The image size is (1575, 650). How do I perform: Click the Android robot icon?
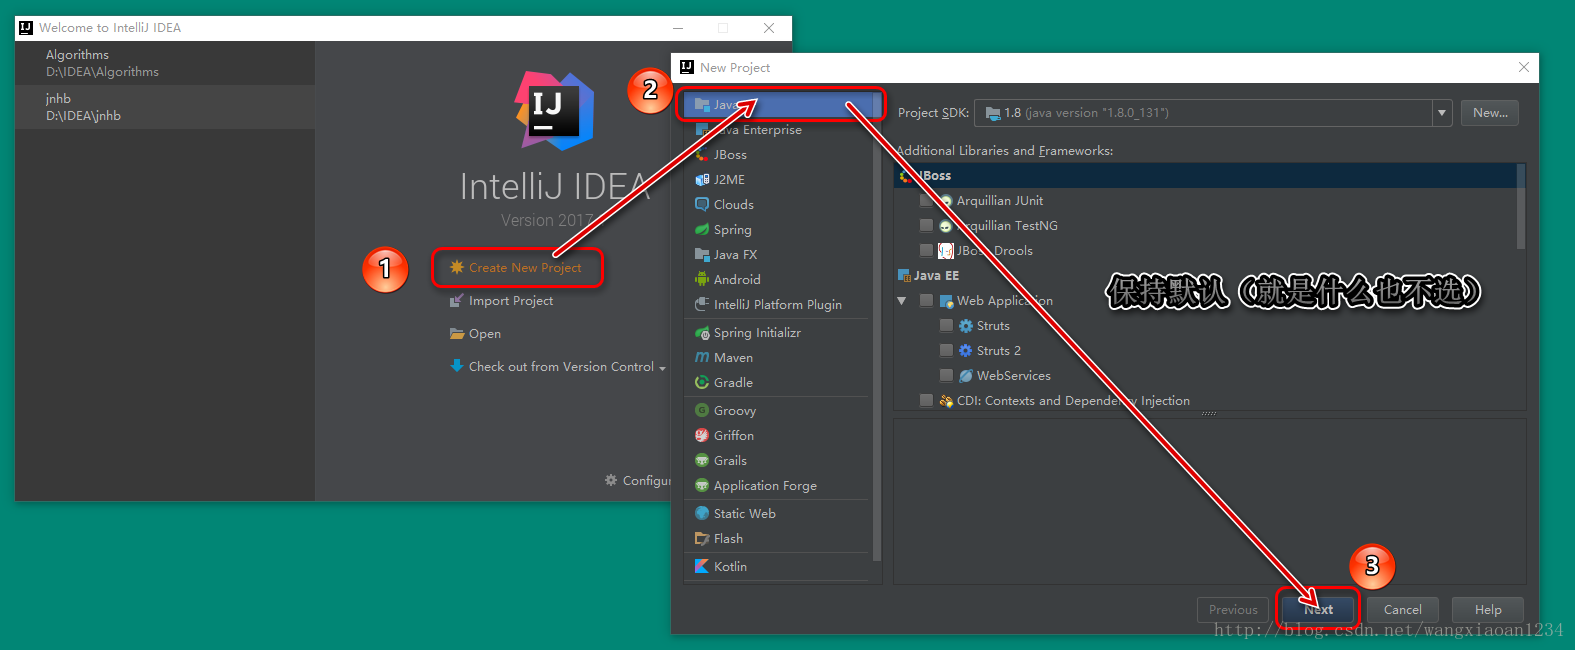point(702,280)
